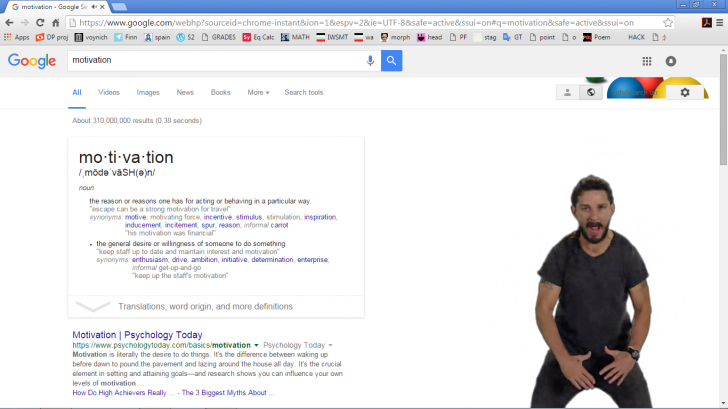Open the S2 bookmark
This screenshot has width=728, height=409.
(x=186, y=37)
